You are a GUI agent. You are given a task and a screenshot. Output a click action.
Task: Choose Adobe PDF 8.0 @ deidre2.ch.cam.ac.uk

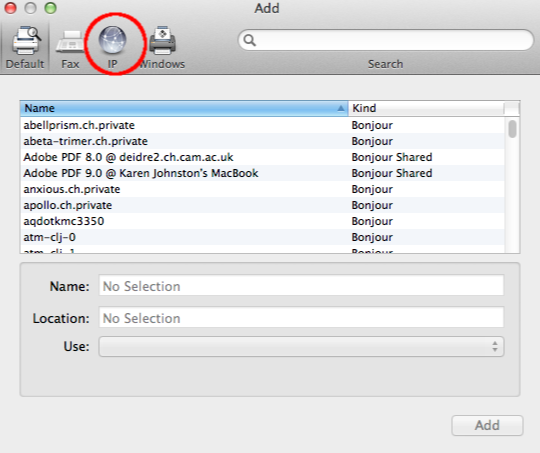point(262,157)
